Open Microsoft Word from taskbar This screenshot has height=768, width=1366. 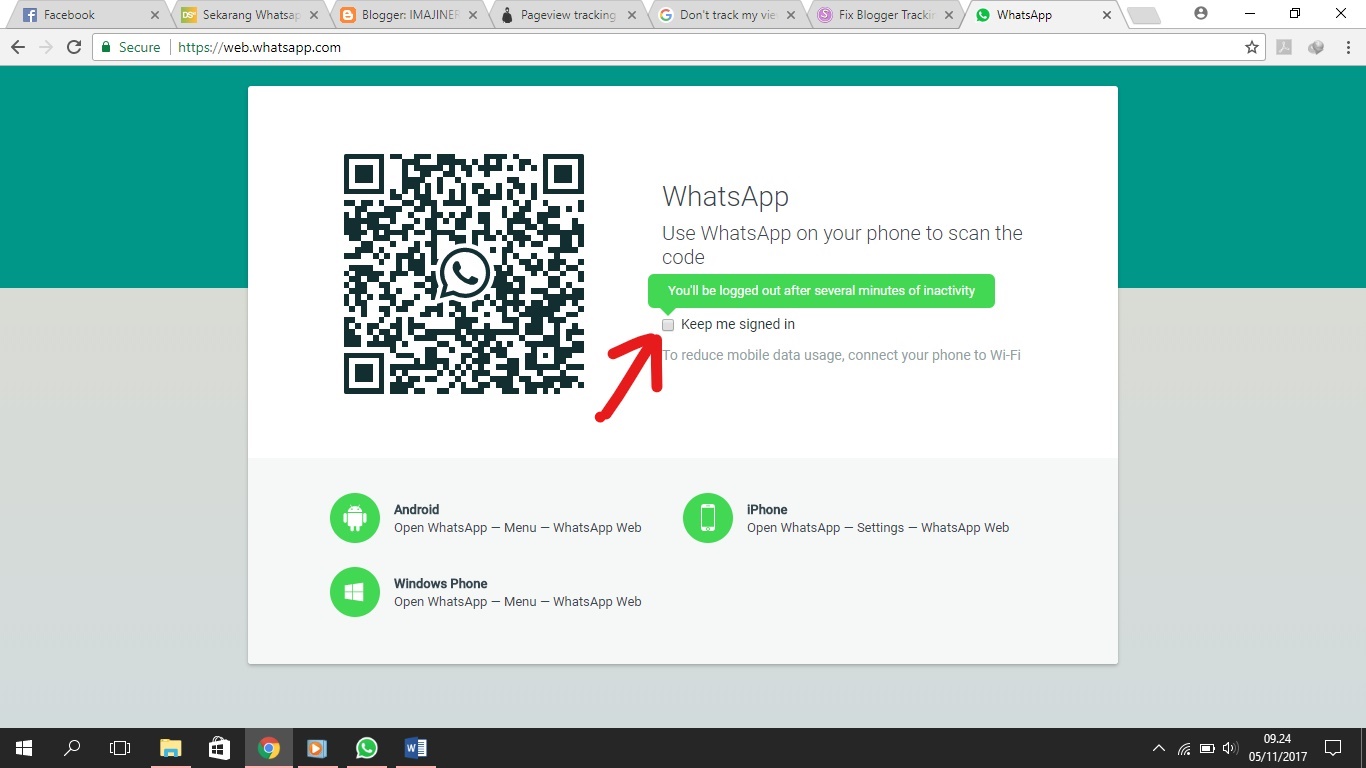(415, 748)
